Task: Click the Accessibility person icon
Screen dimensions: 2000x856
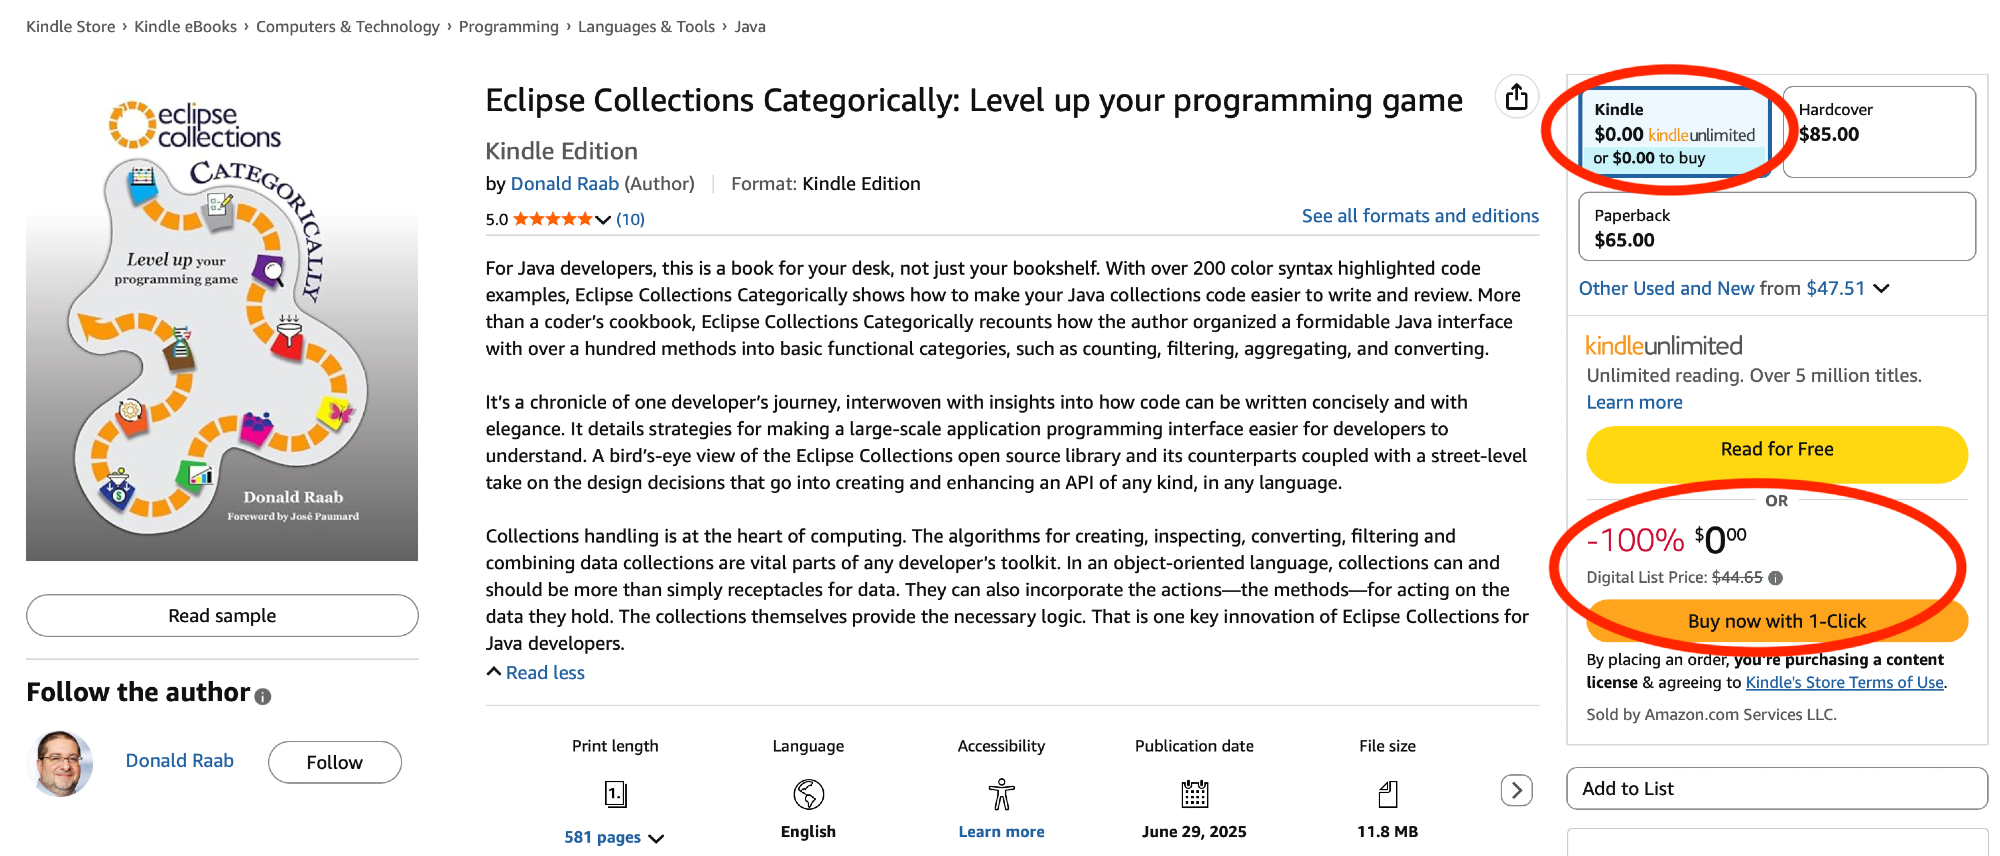Action: point(1001,794)
